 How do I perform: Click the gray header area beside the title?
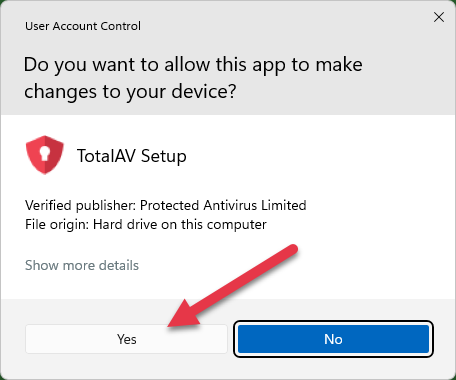pyautogui.click(x=283, y=26)
